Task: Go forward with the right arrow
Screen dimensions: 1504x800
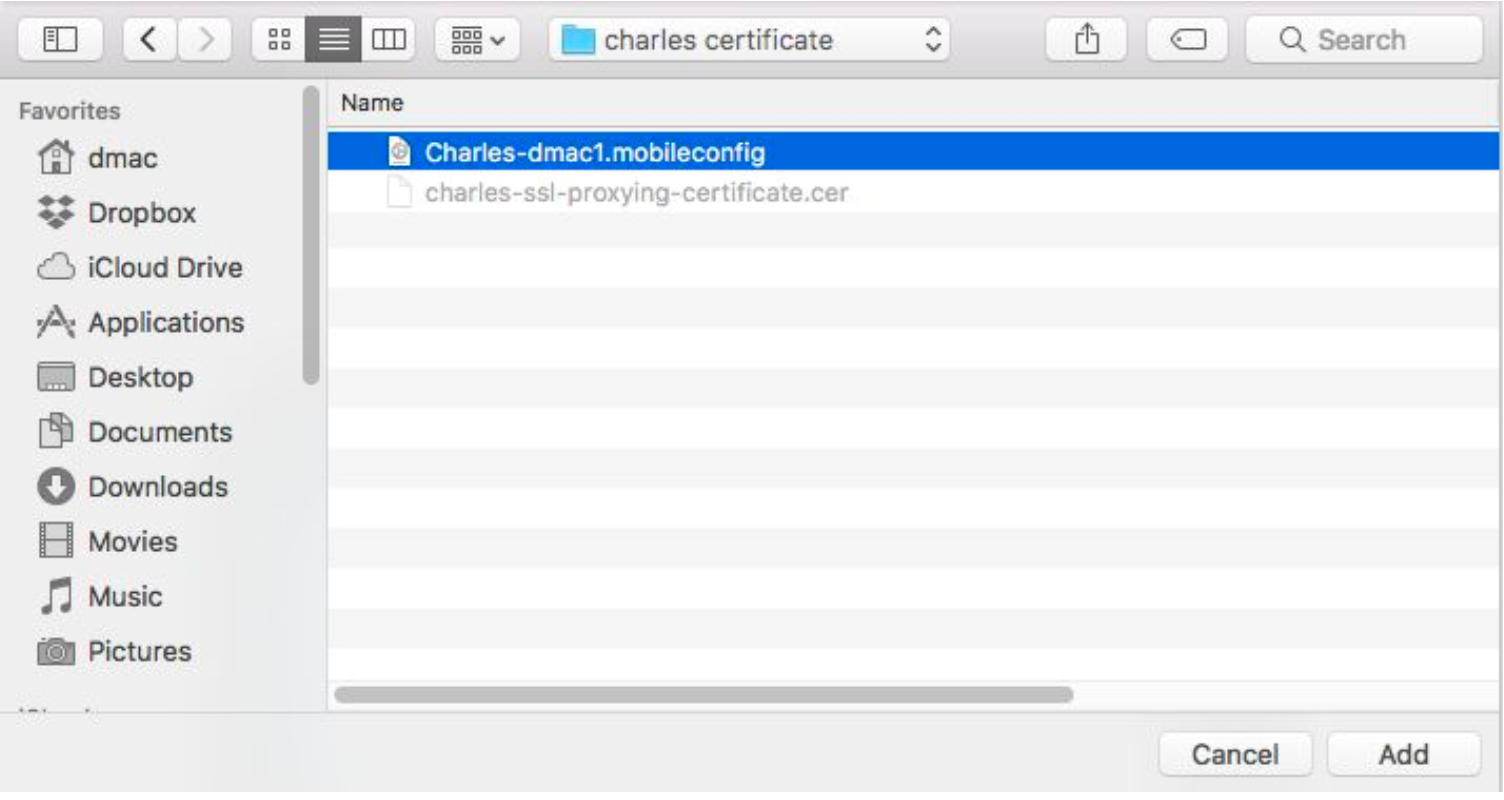Action: (x=205, y=40)
